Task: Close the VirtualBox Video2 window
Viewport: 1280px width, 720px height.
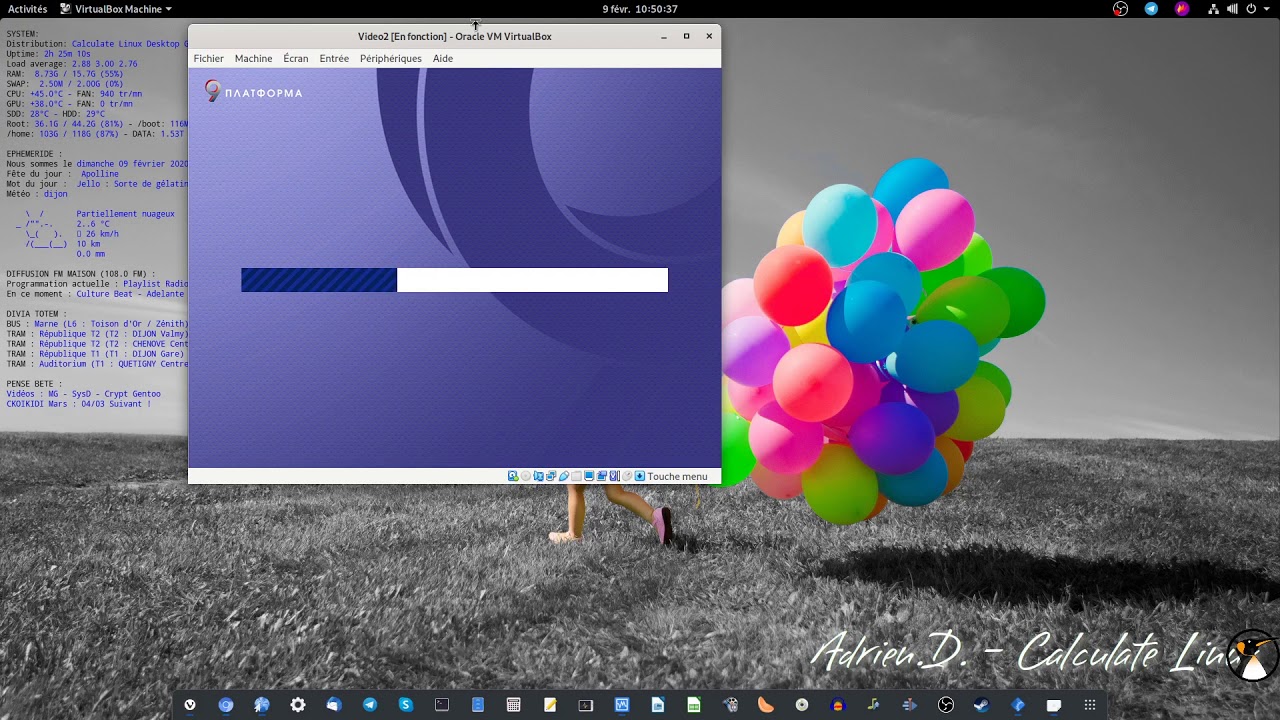Action: [x=709, y=37]
